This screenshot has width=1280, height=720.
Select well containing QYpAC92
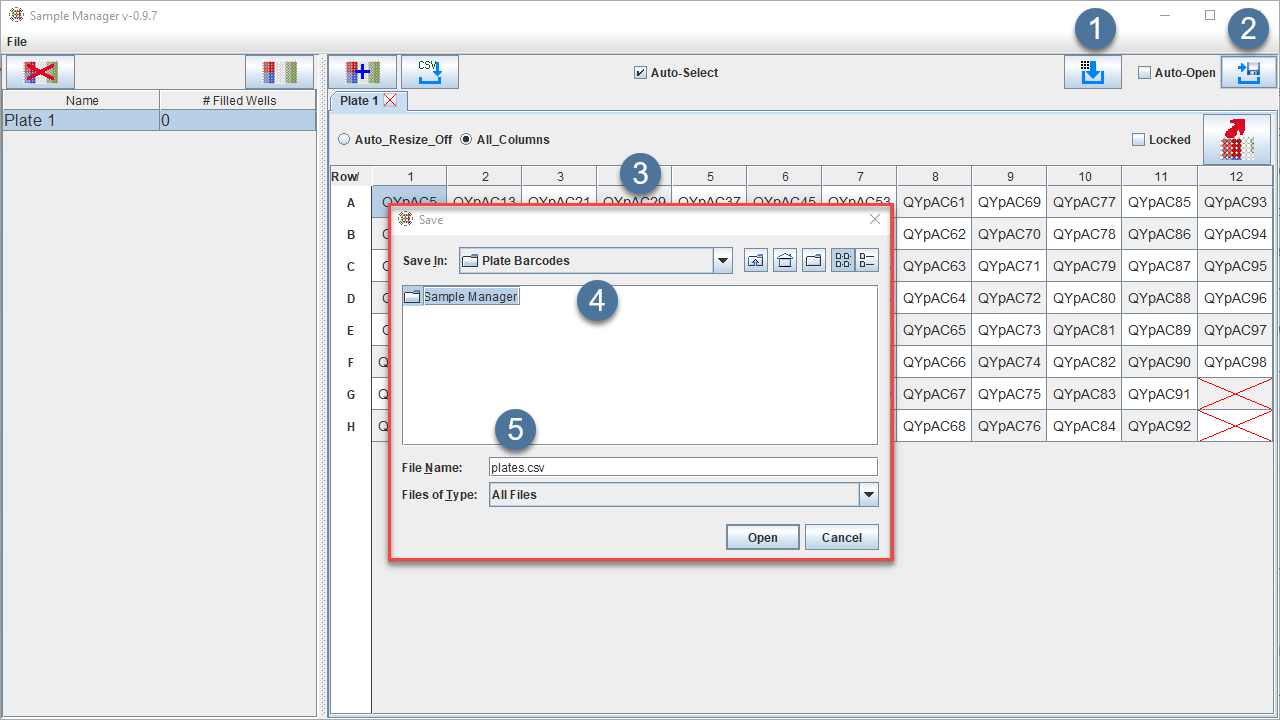click(x=1159, y=426)
